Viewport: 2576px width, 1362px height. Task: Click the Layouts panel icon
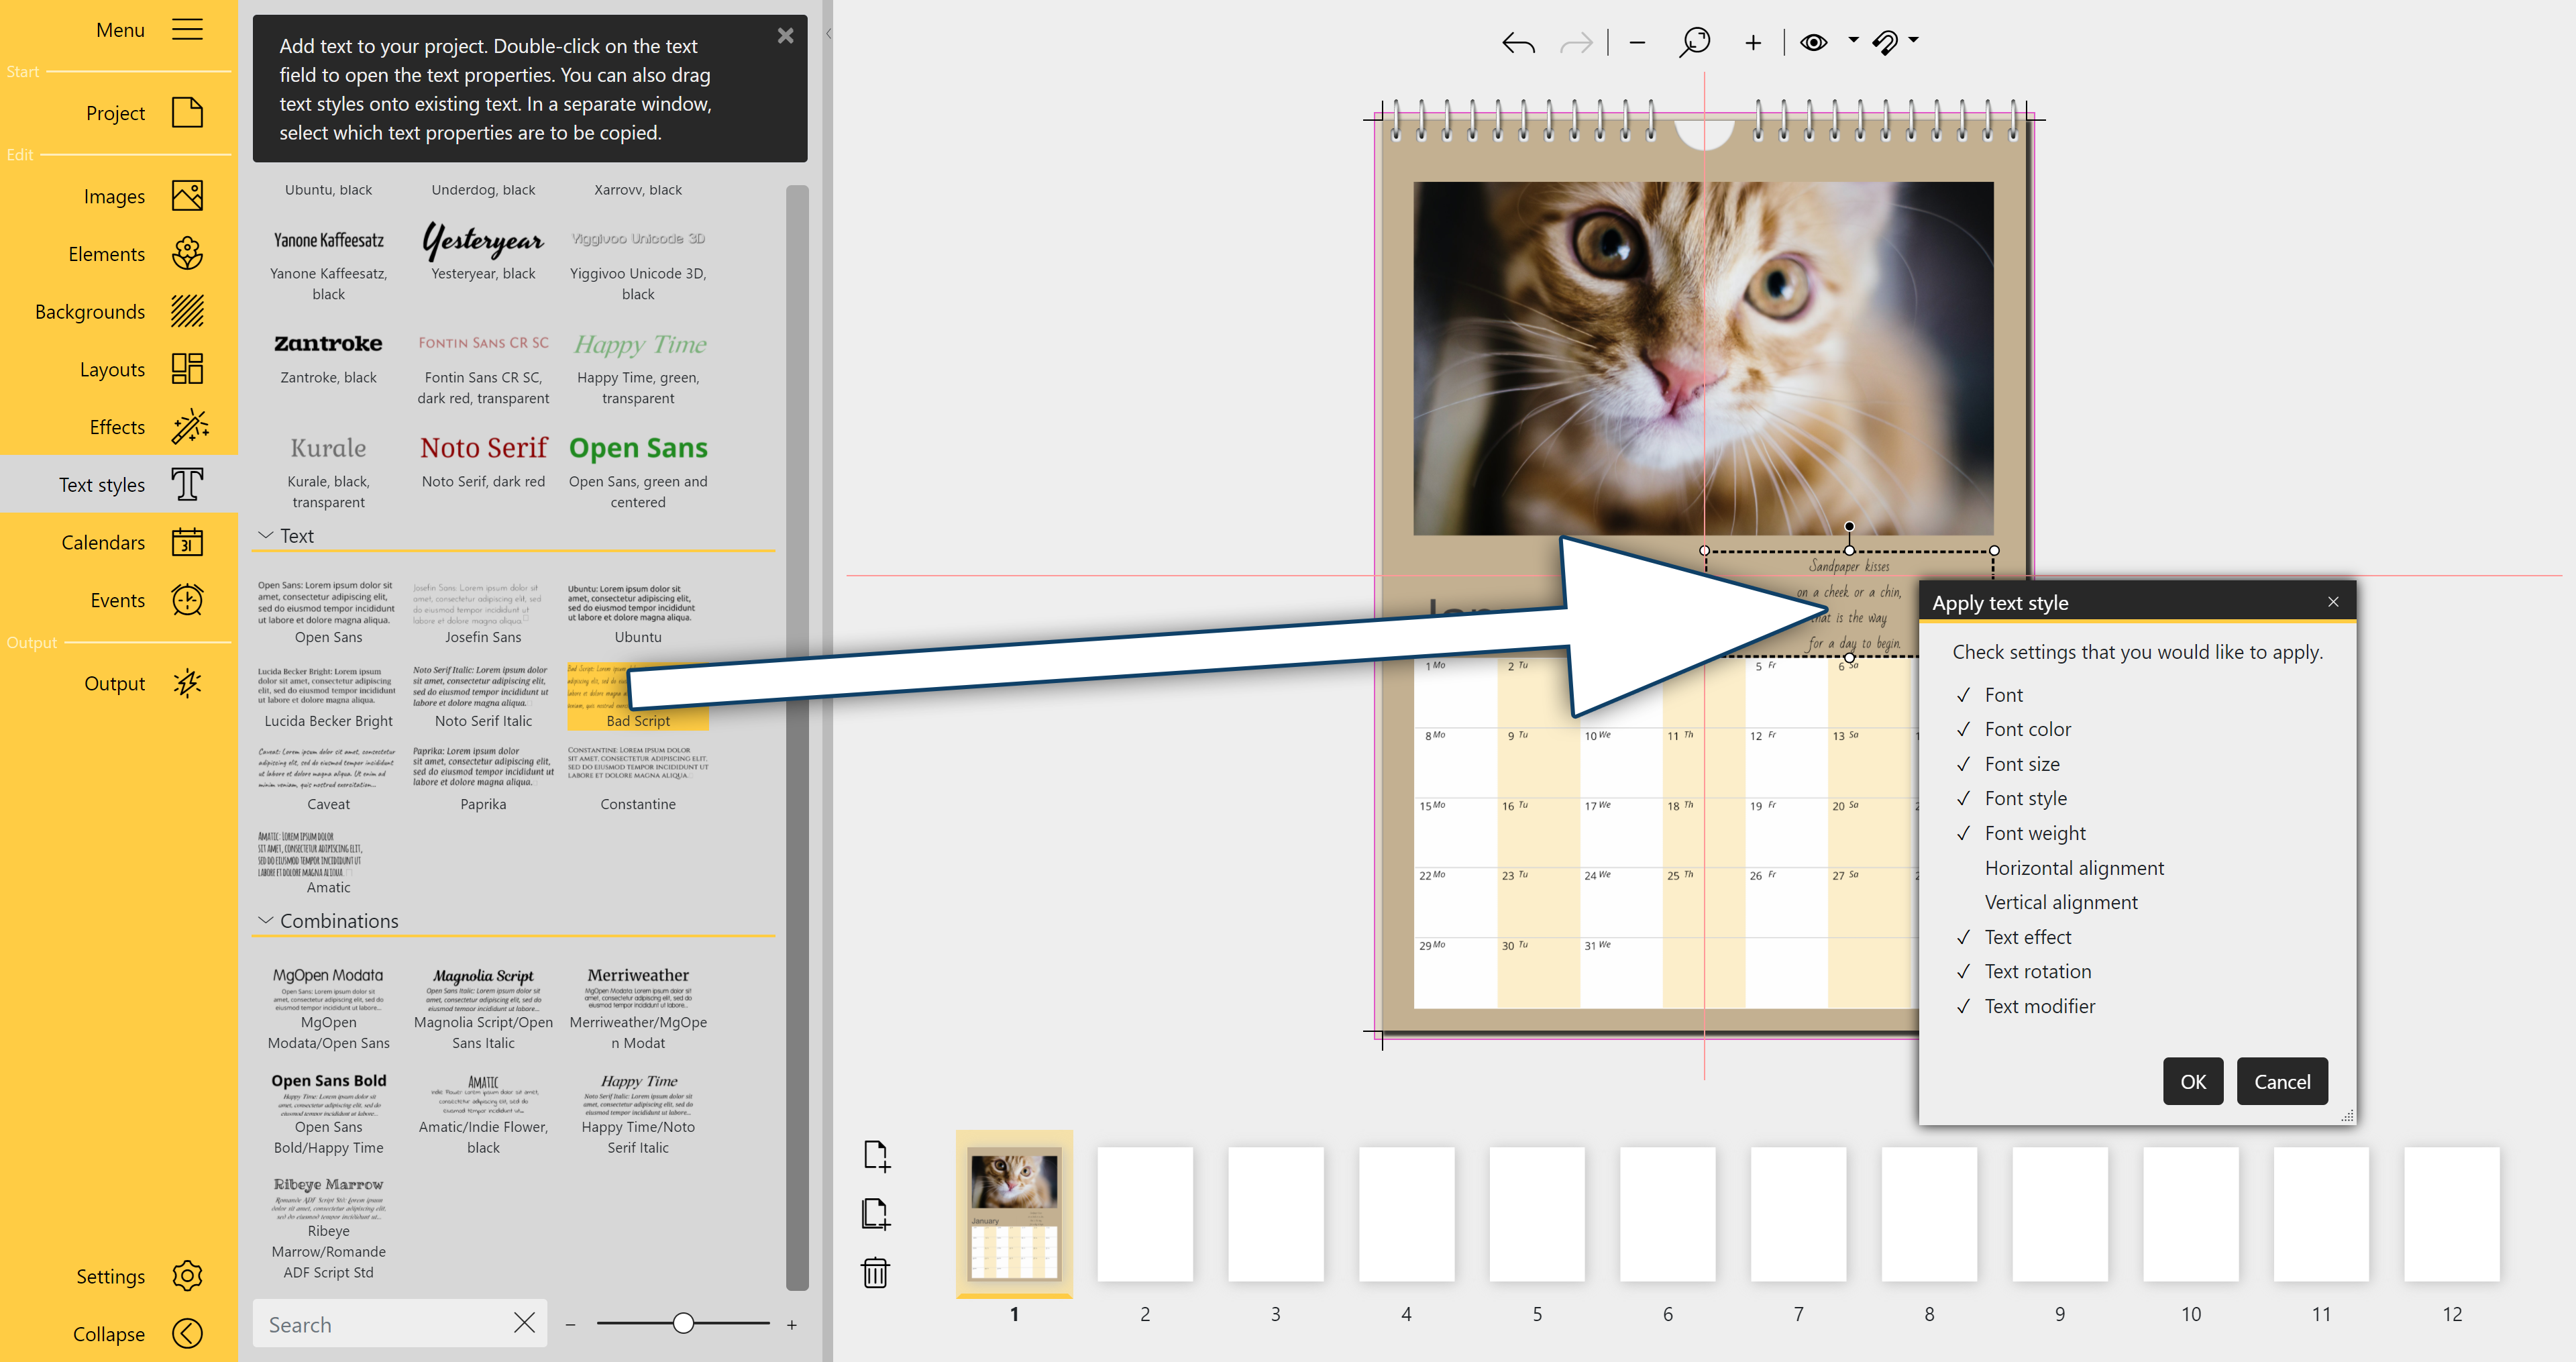[187, 368]
